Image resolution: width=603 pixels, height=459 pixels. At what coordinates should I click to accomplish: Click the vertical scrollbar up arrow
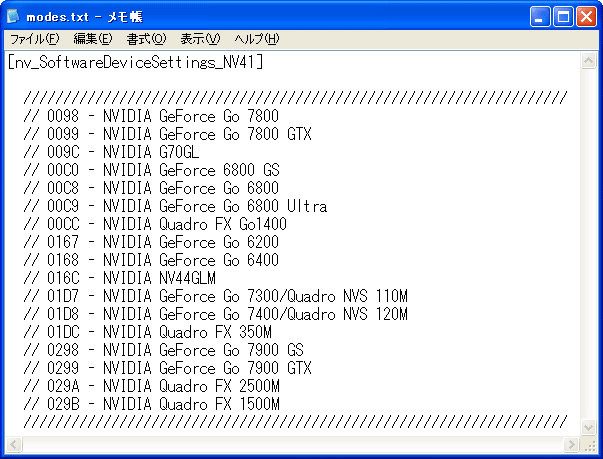click(x=589, y=61)
